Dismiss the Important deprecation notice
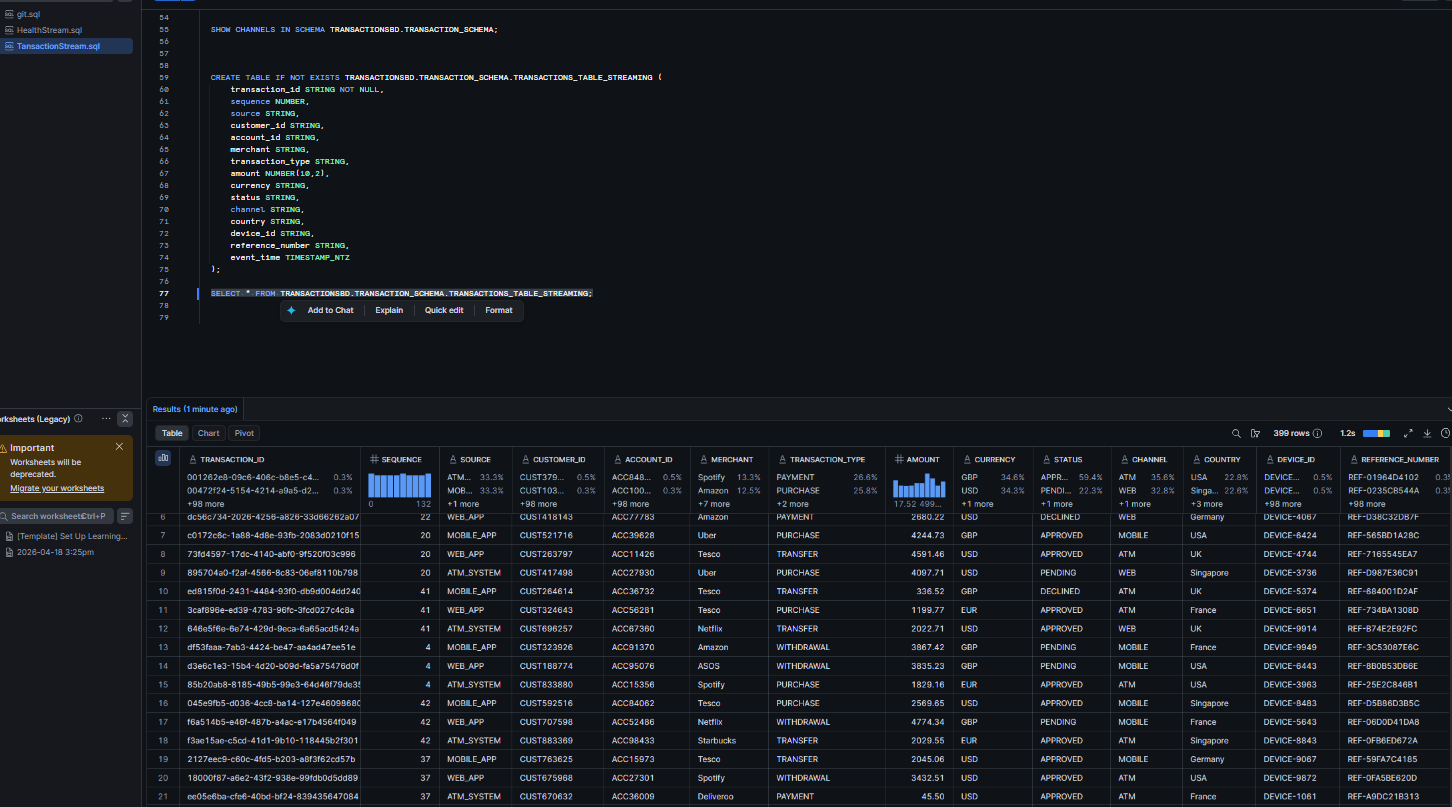This screenshot has width=1452, height=807. [x=120, y=447]
